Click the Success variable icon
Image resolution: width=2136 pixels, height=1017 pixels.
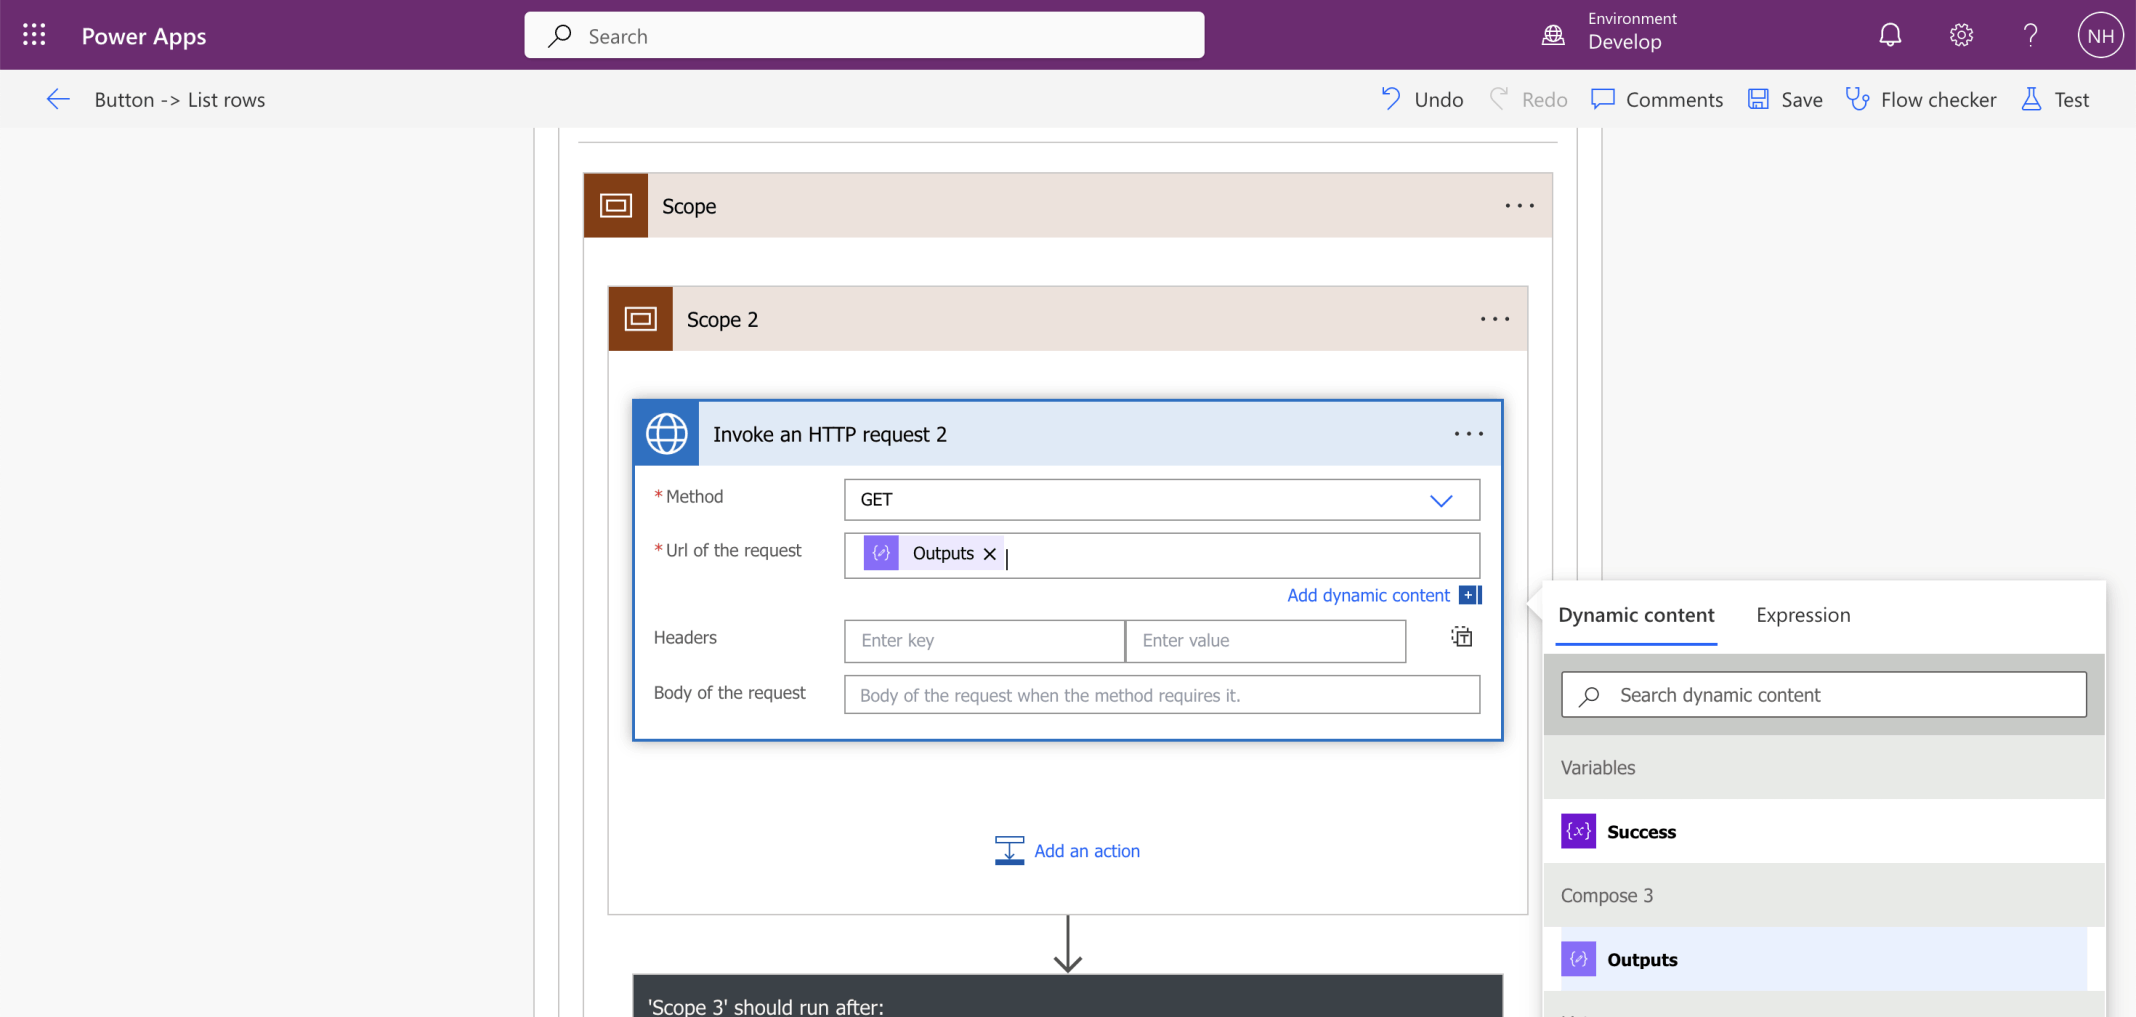pyautogui.click(x=1579, y=831)
